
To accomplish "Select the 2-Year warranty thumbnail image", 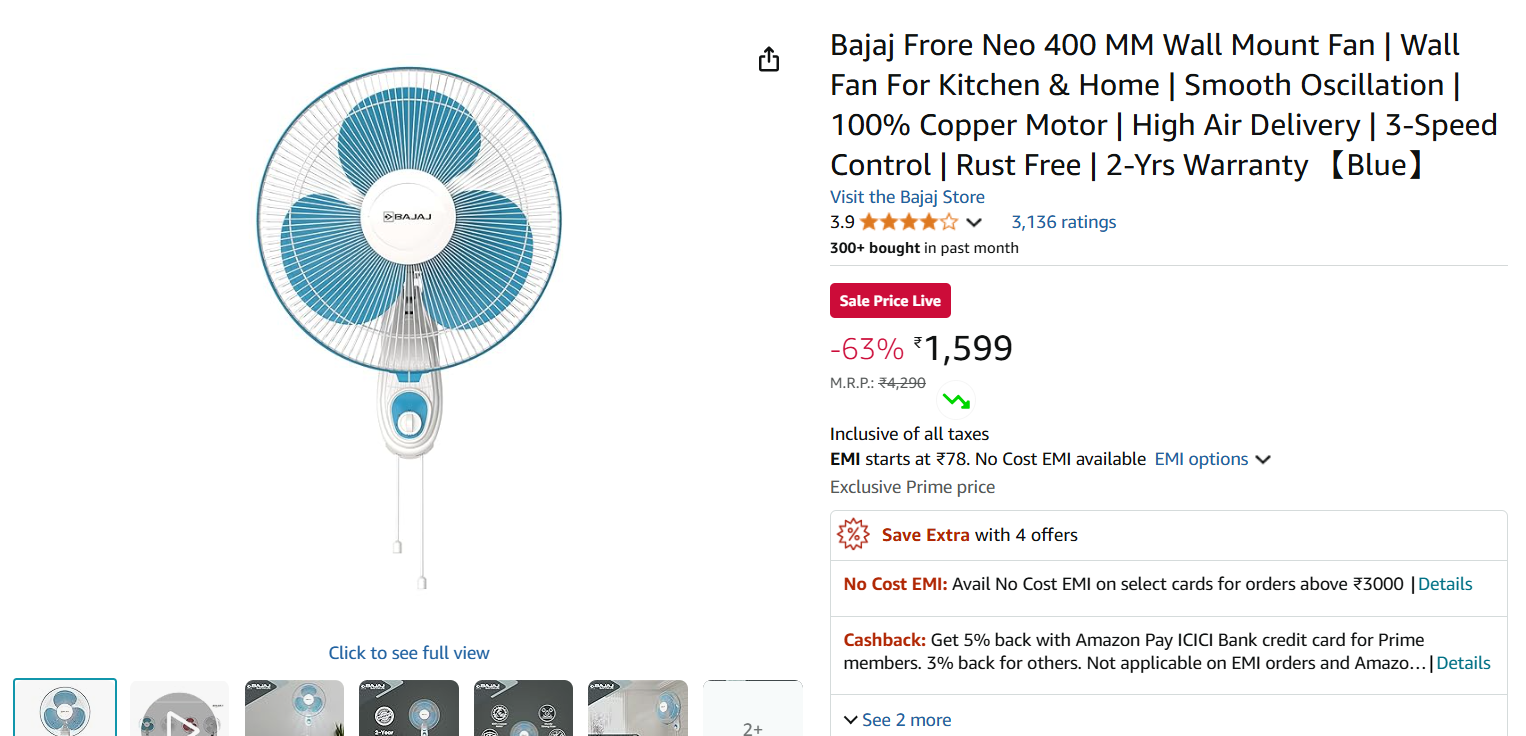I will (x=408, y=712).
